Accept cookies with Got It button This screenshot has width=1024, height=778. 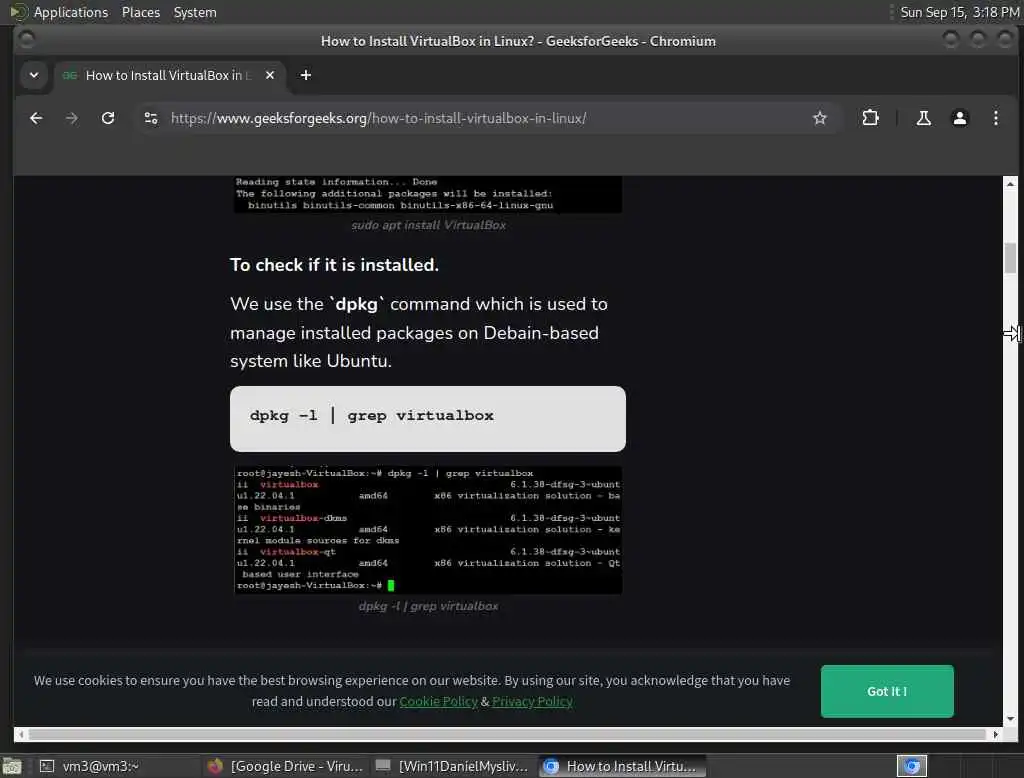[x=887, y=691]
